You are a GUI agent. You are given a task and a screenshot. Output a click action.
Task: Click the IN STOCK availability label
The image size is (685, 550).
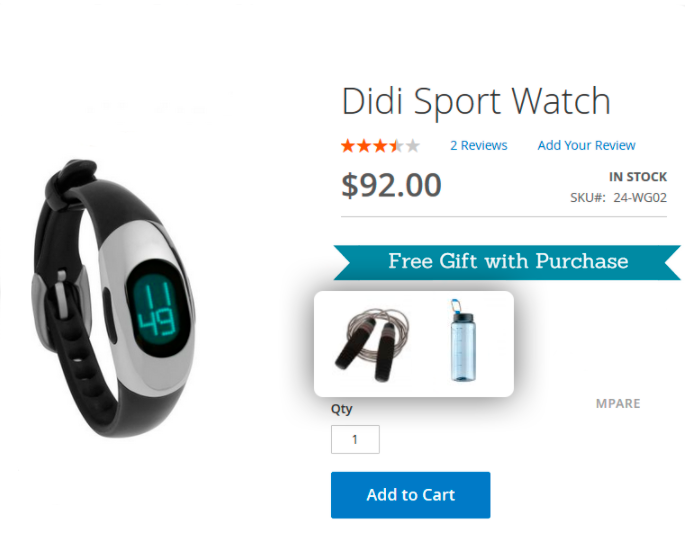tap(638, 177)
